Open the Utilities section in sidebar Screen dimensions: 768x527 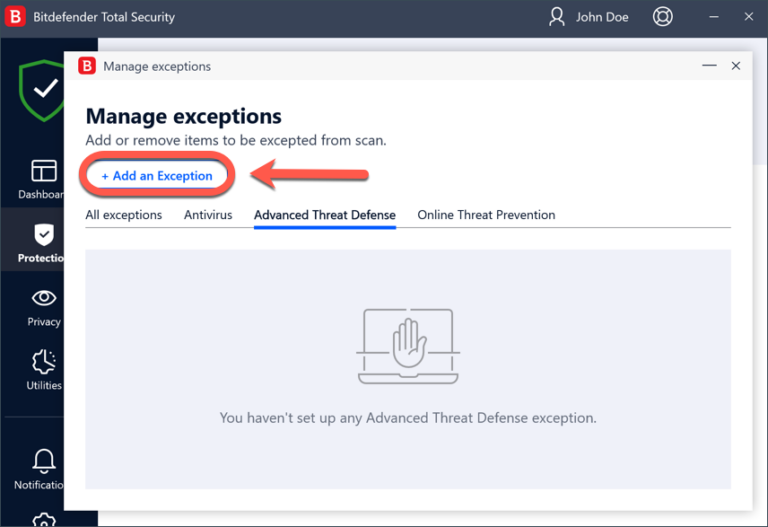point(44,370)
